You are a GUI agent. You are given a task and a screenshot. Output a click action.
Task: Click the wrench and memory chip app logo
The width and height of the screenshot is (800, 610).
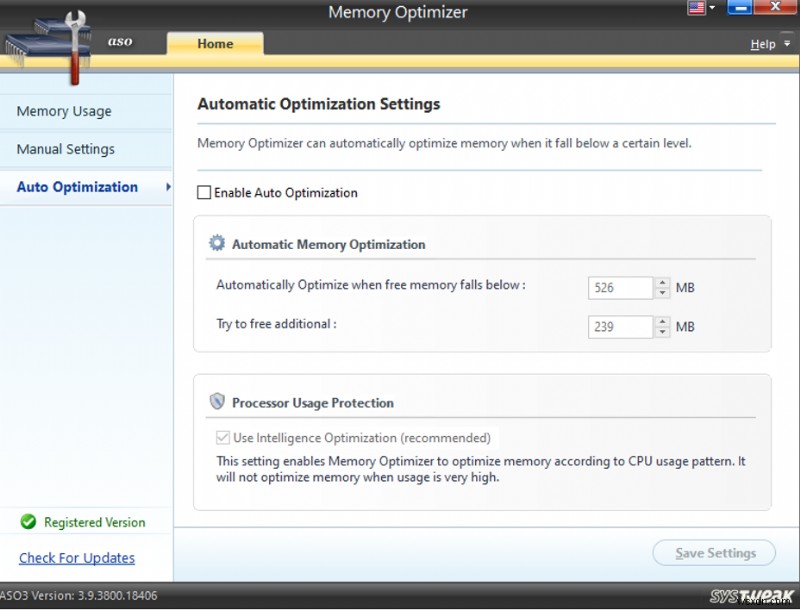(x=45, y=45)
